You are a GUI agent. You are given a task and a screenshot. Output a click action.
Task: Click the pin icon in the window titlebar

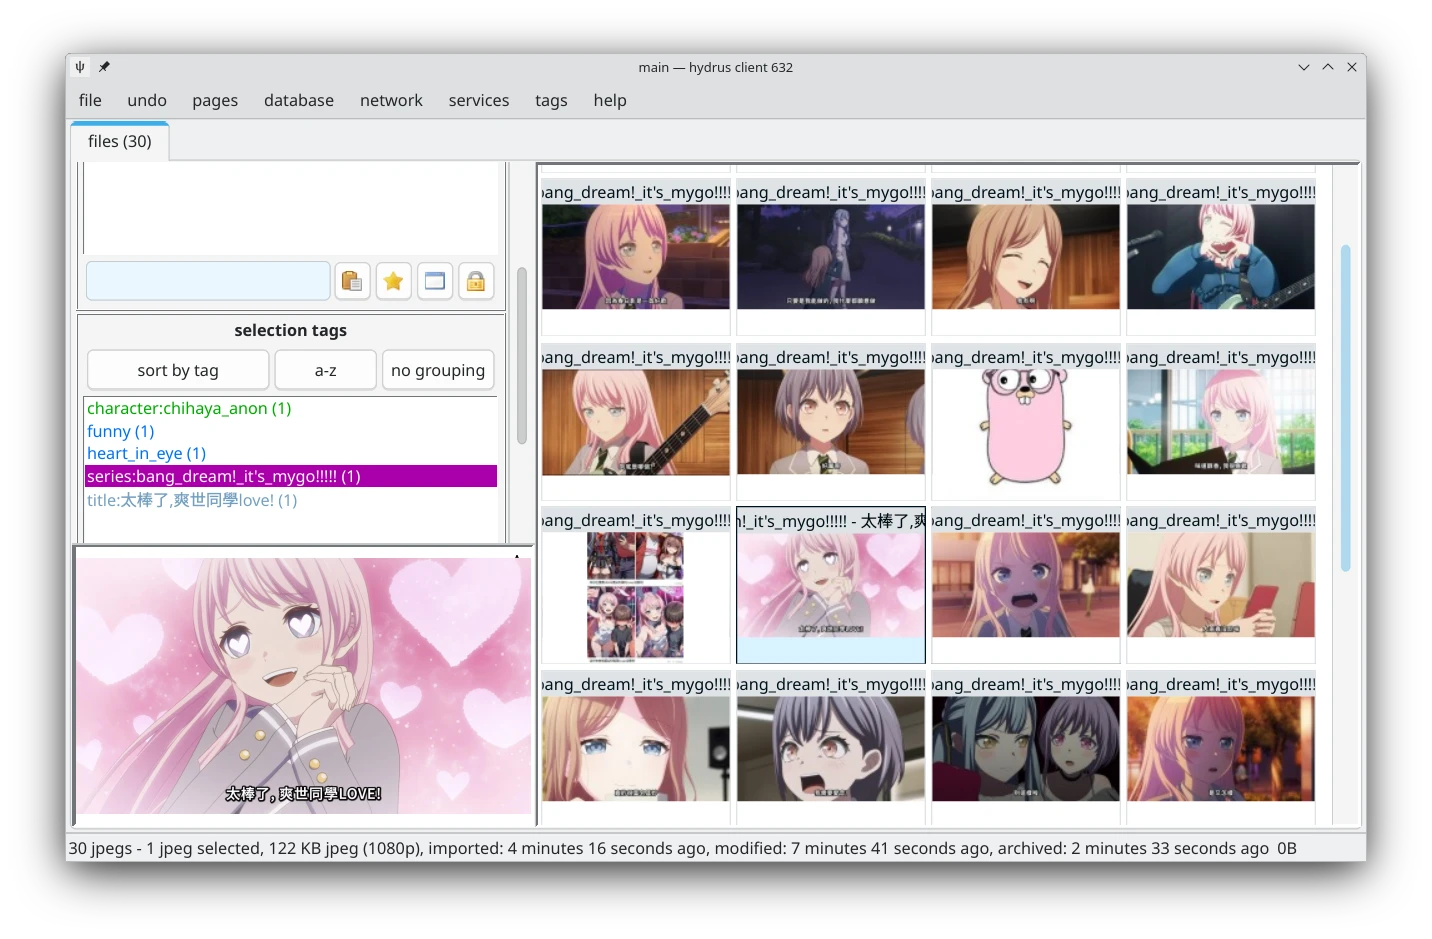click(x=103, y=67)
